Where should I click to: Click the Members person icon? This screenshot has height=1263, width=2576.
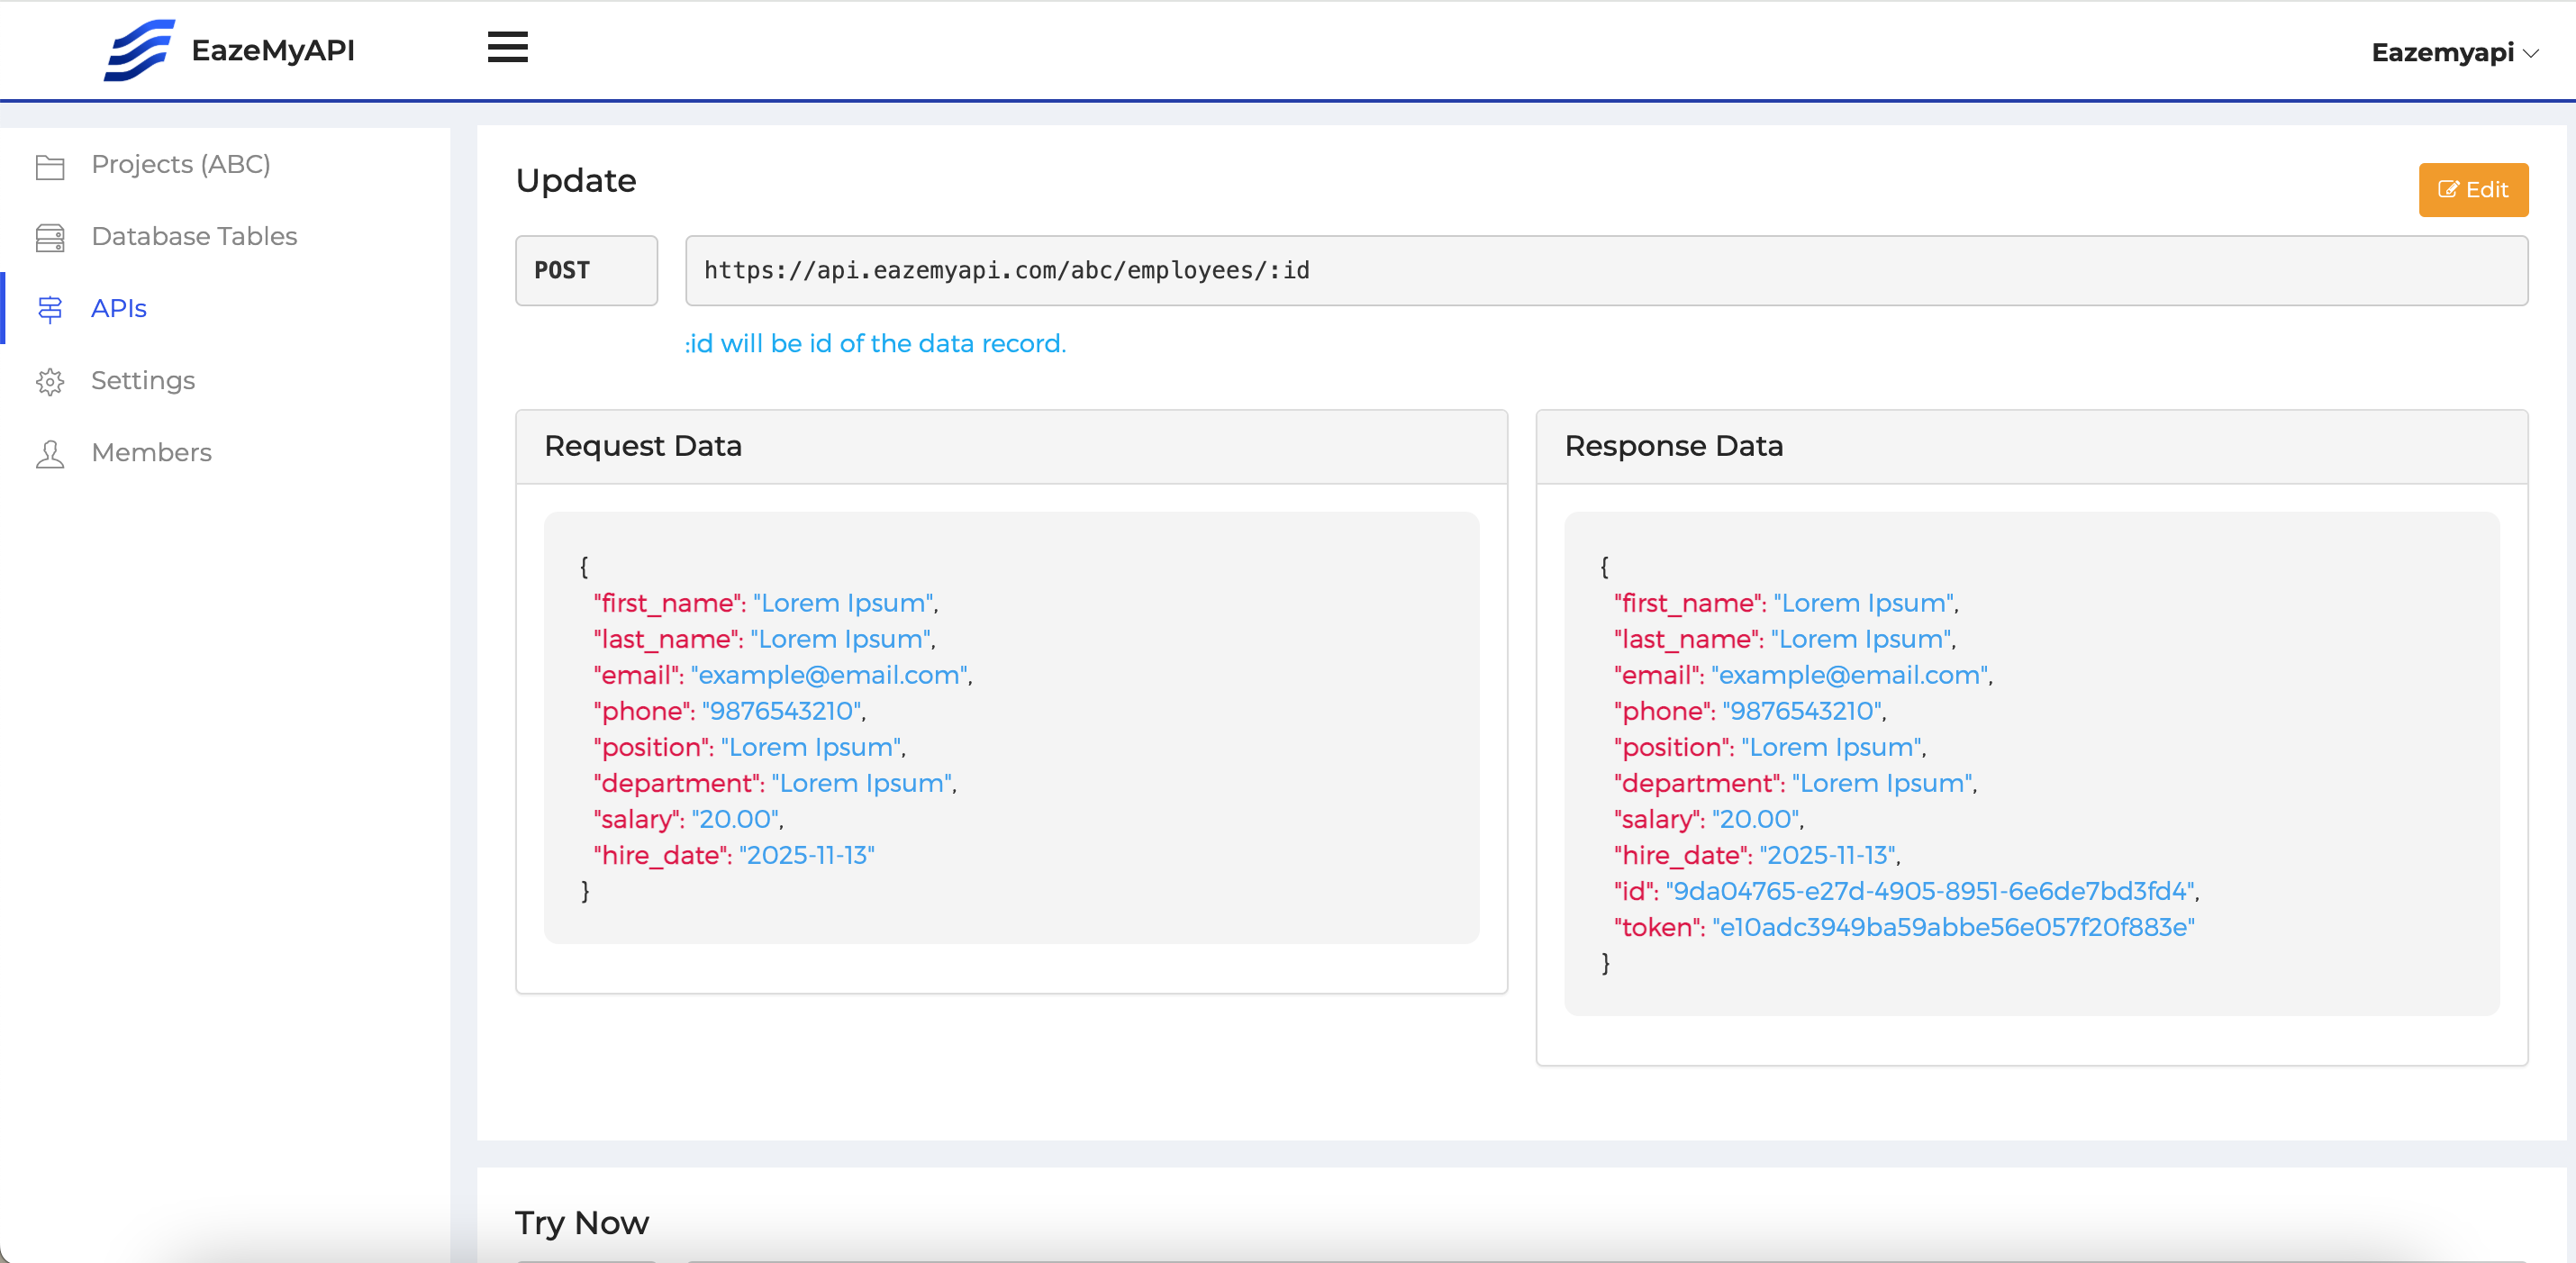50,453
